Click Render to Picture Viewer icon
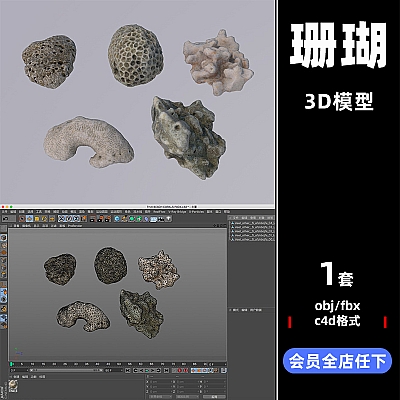 coord(100,219)
